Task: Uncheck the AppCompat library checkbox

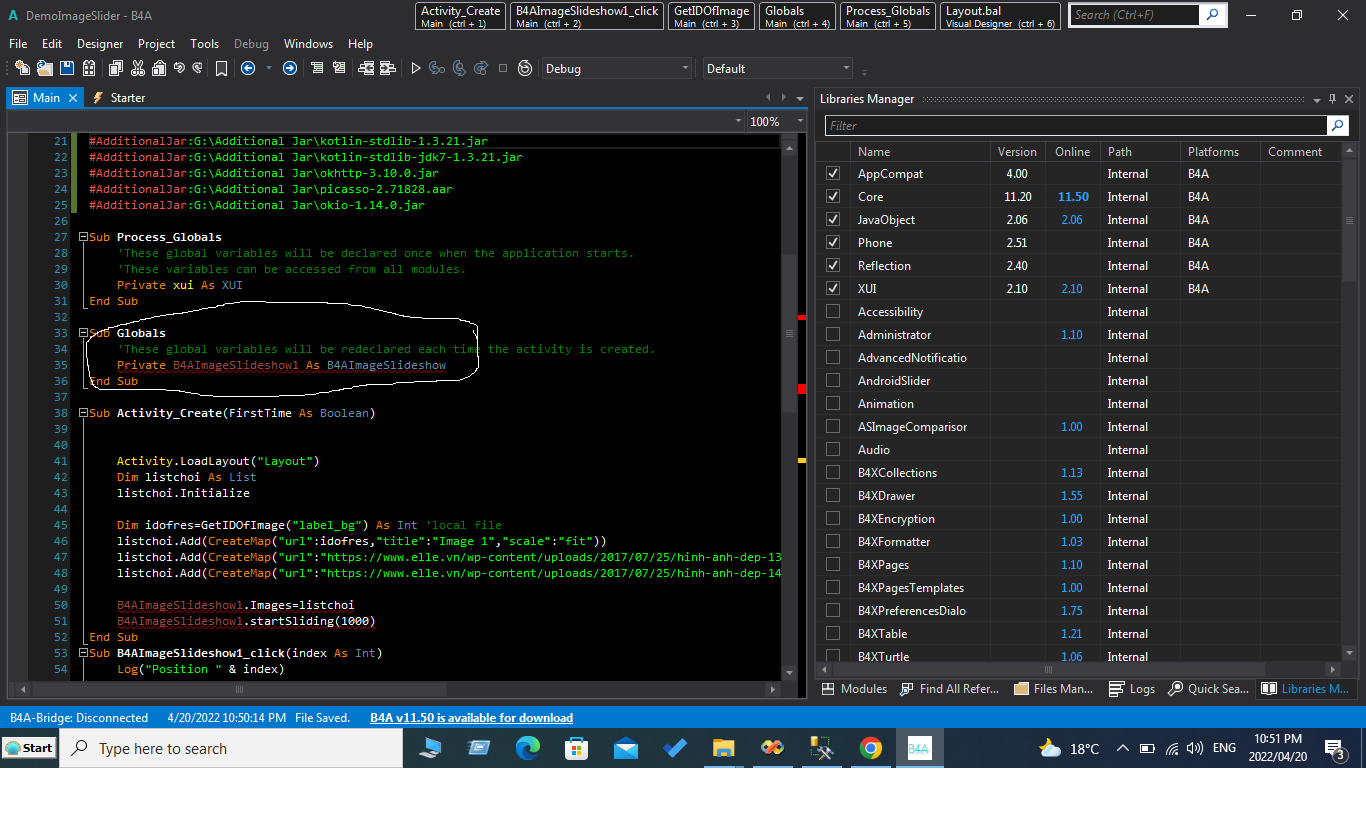Action: click(833, 174)
